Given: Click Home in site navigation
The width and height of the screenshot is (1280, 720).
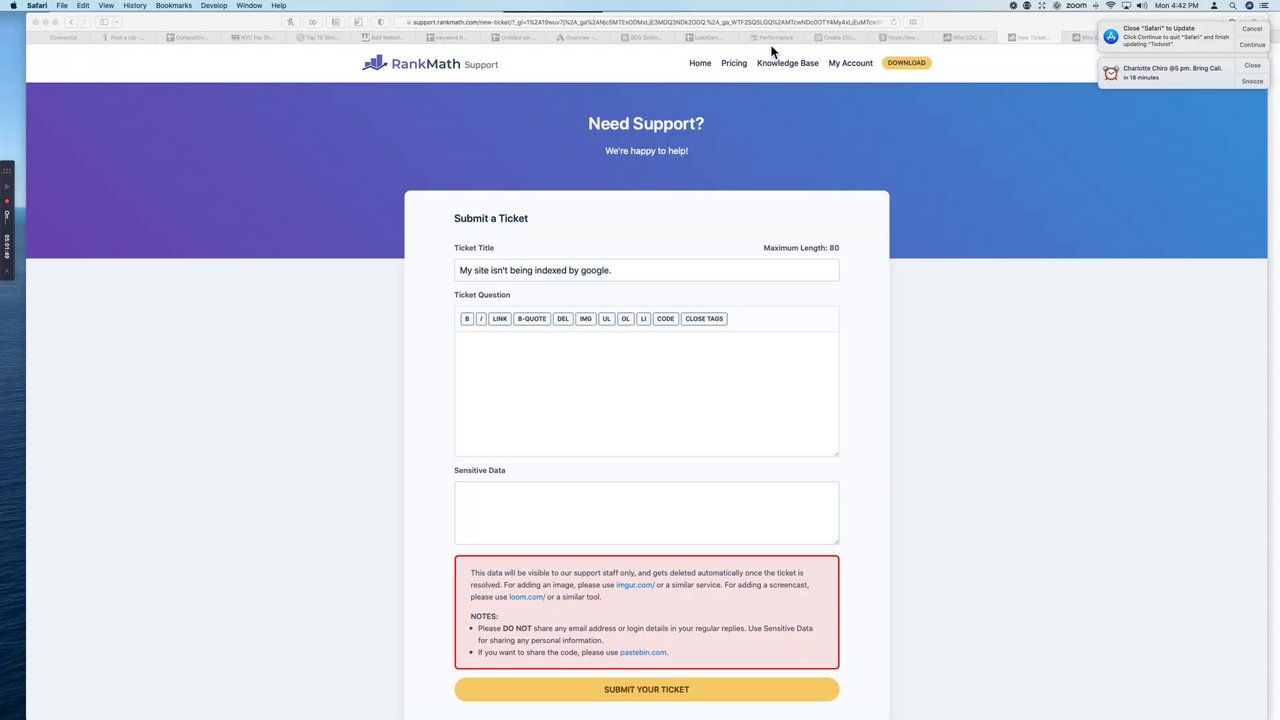Looking at the screenshot, I should (700, 63).
